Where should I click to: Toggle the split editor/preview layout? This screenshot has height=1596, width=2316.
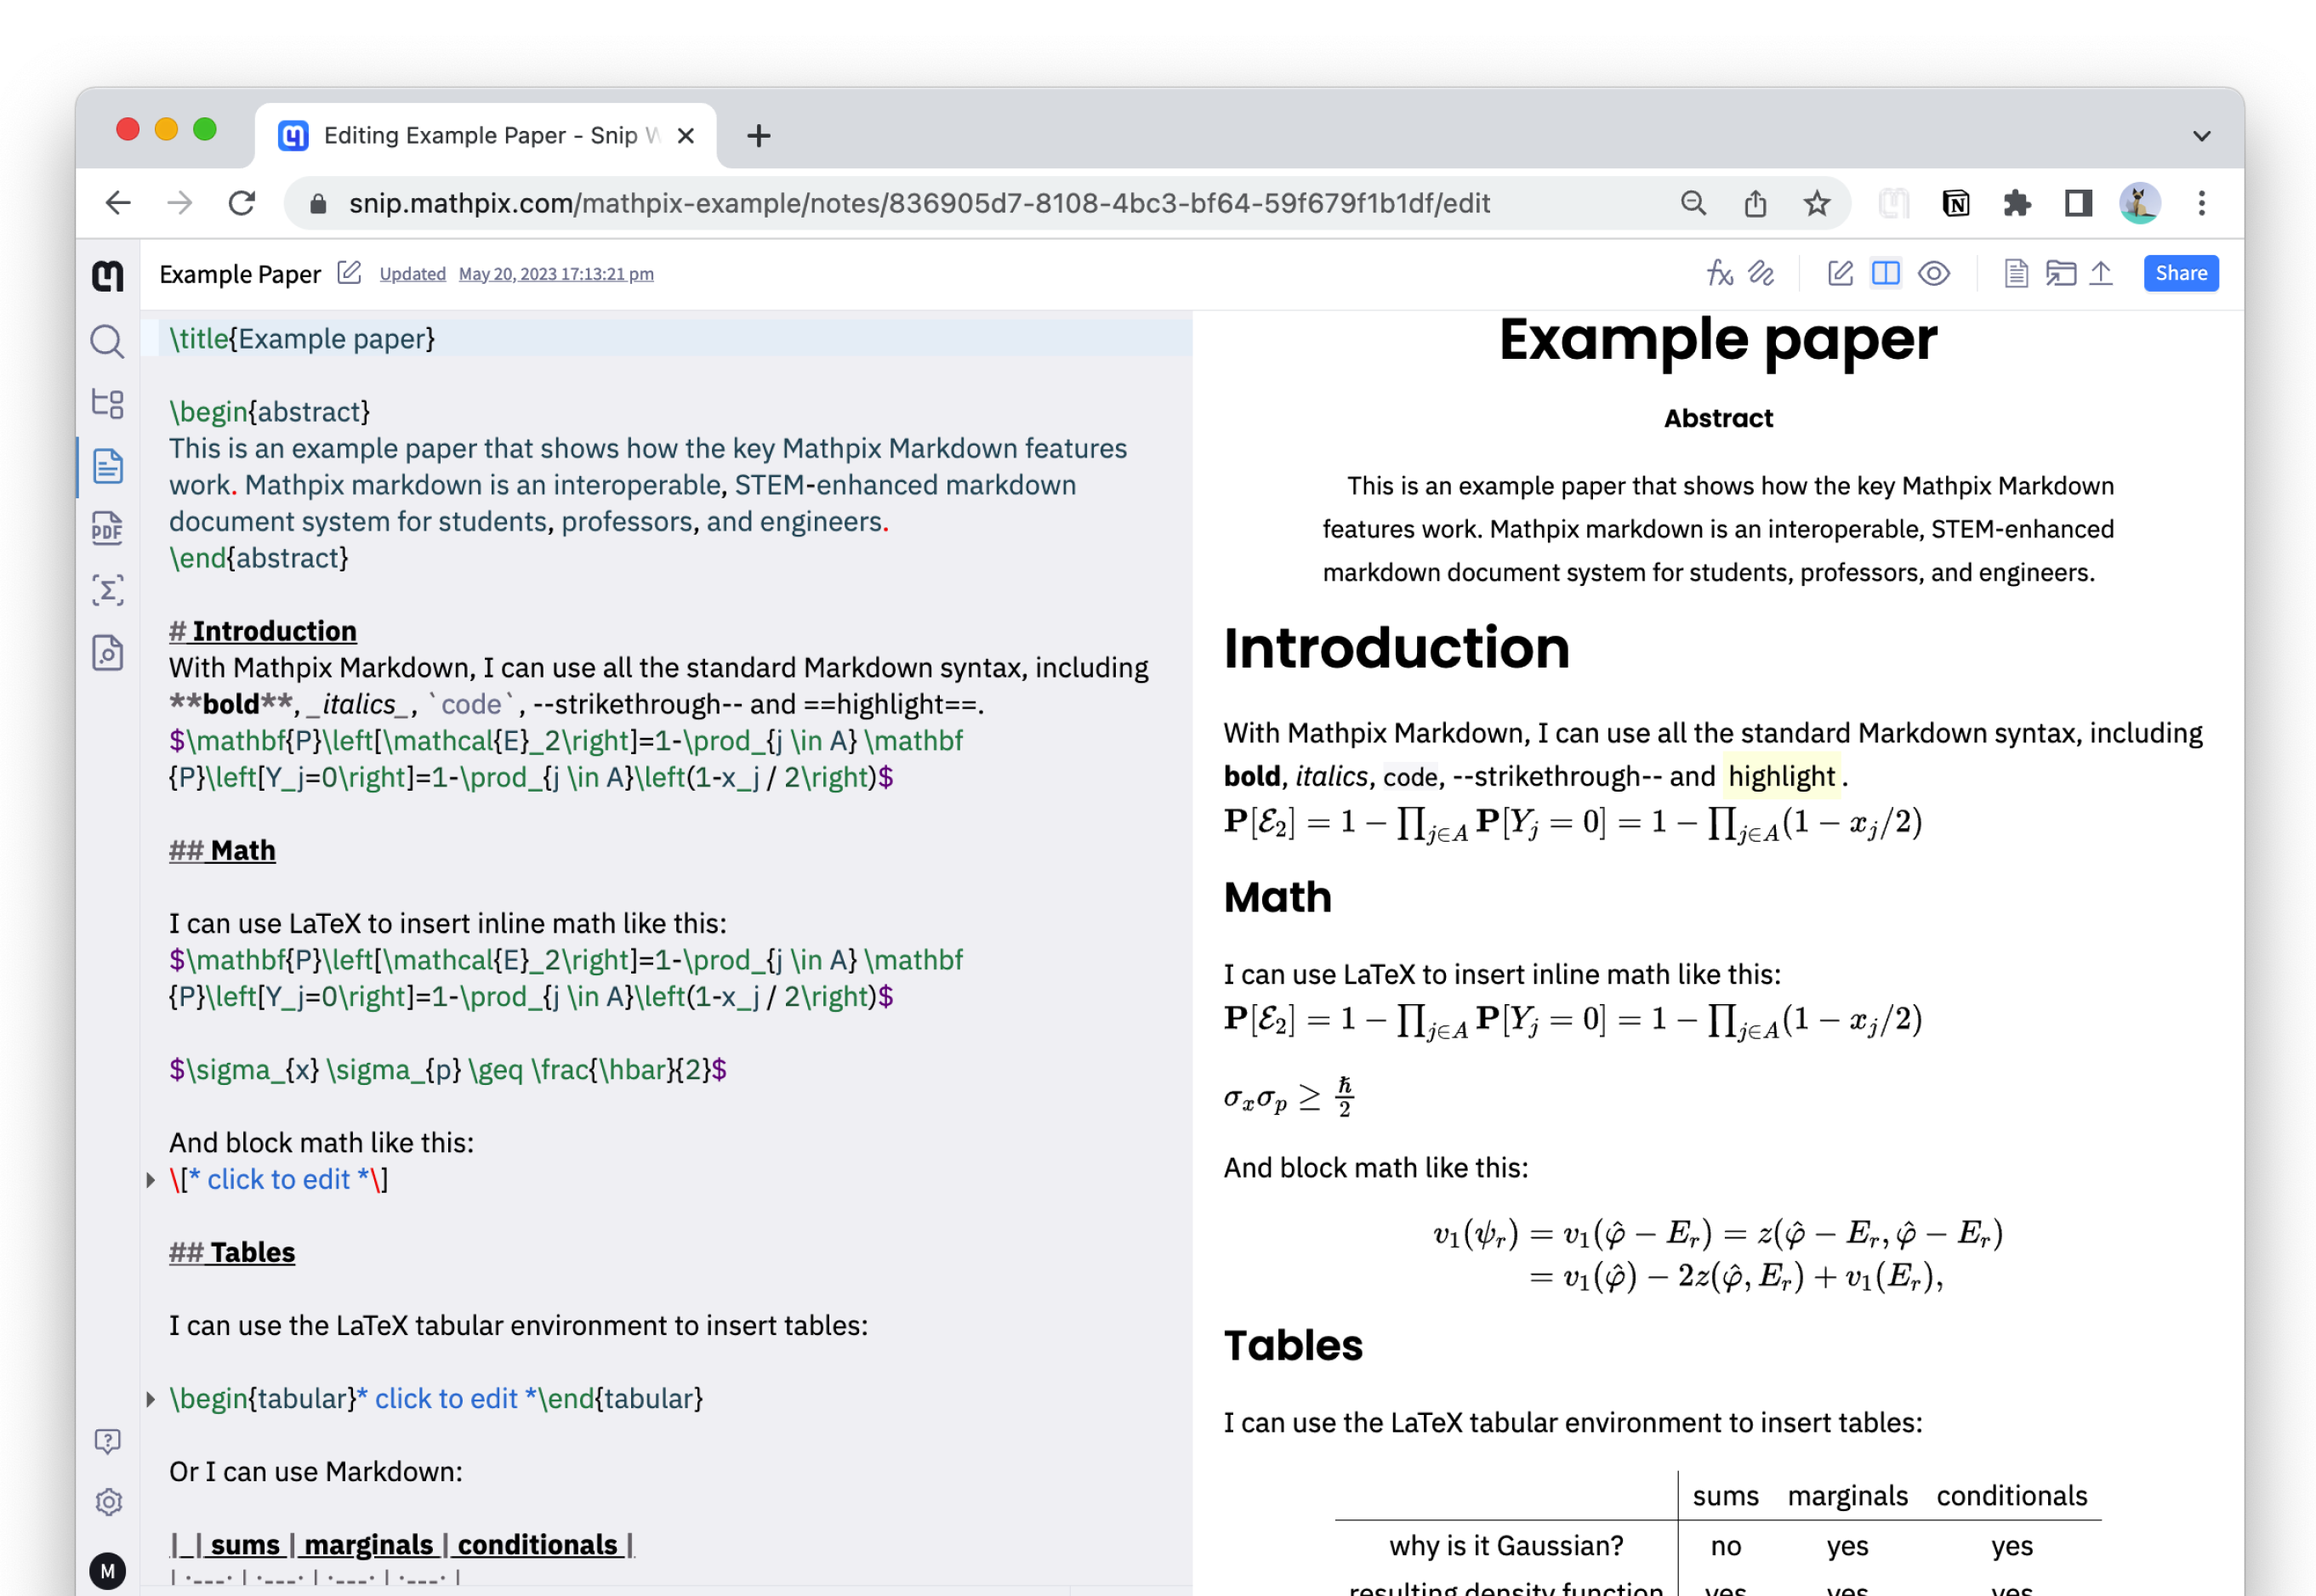click(x=1886, y=272)
